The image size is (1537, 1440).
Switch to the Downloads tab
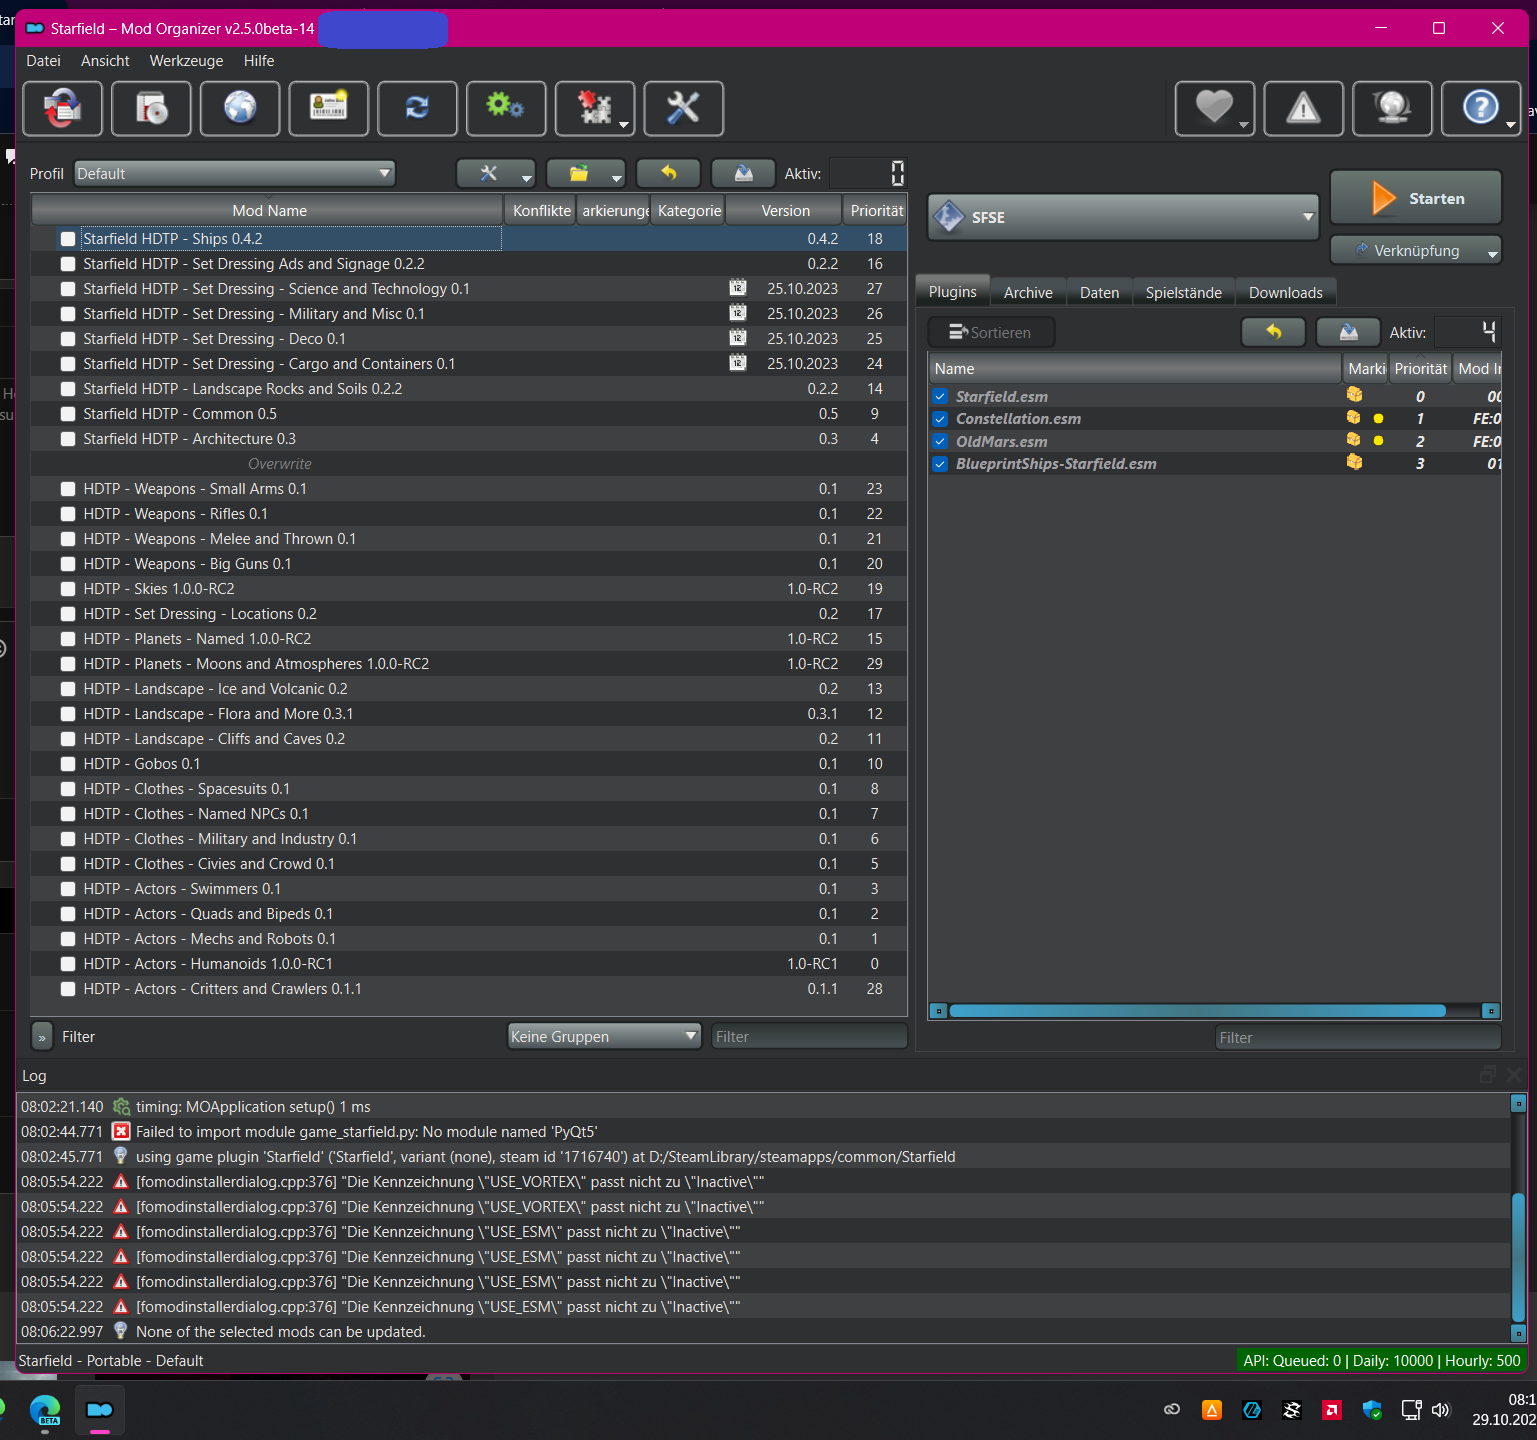[x=1286, y=291]
